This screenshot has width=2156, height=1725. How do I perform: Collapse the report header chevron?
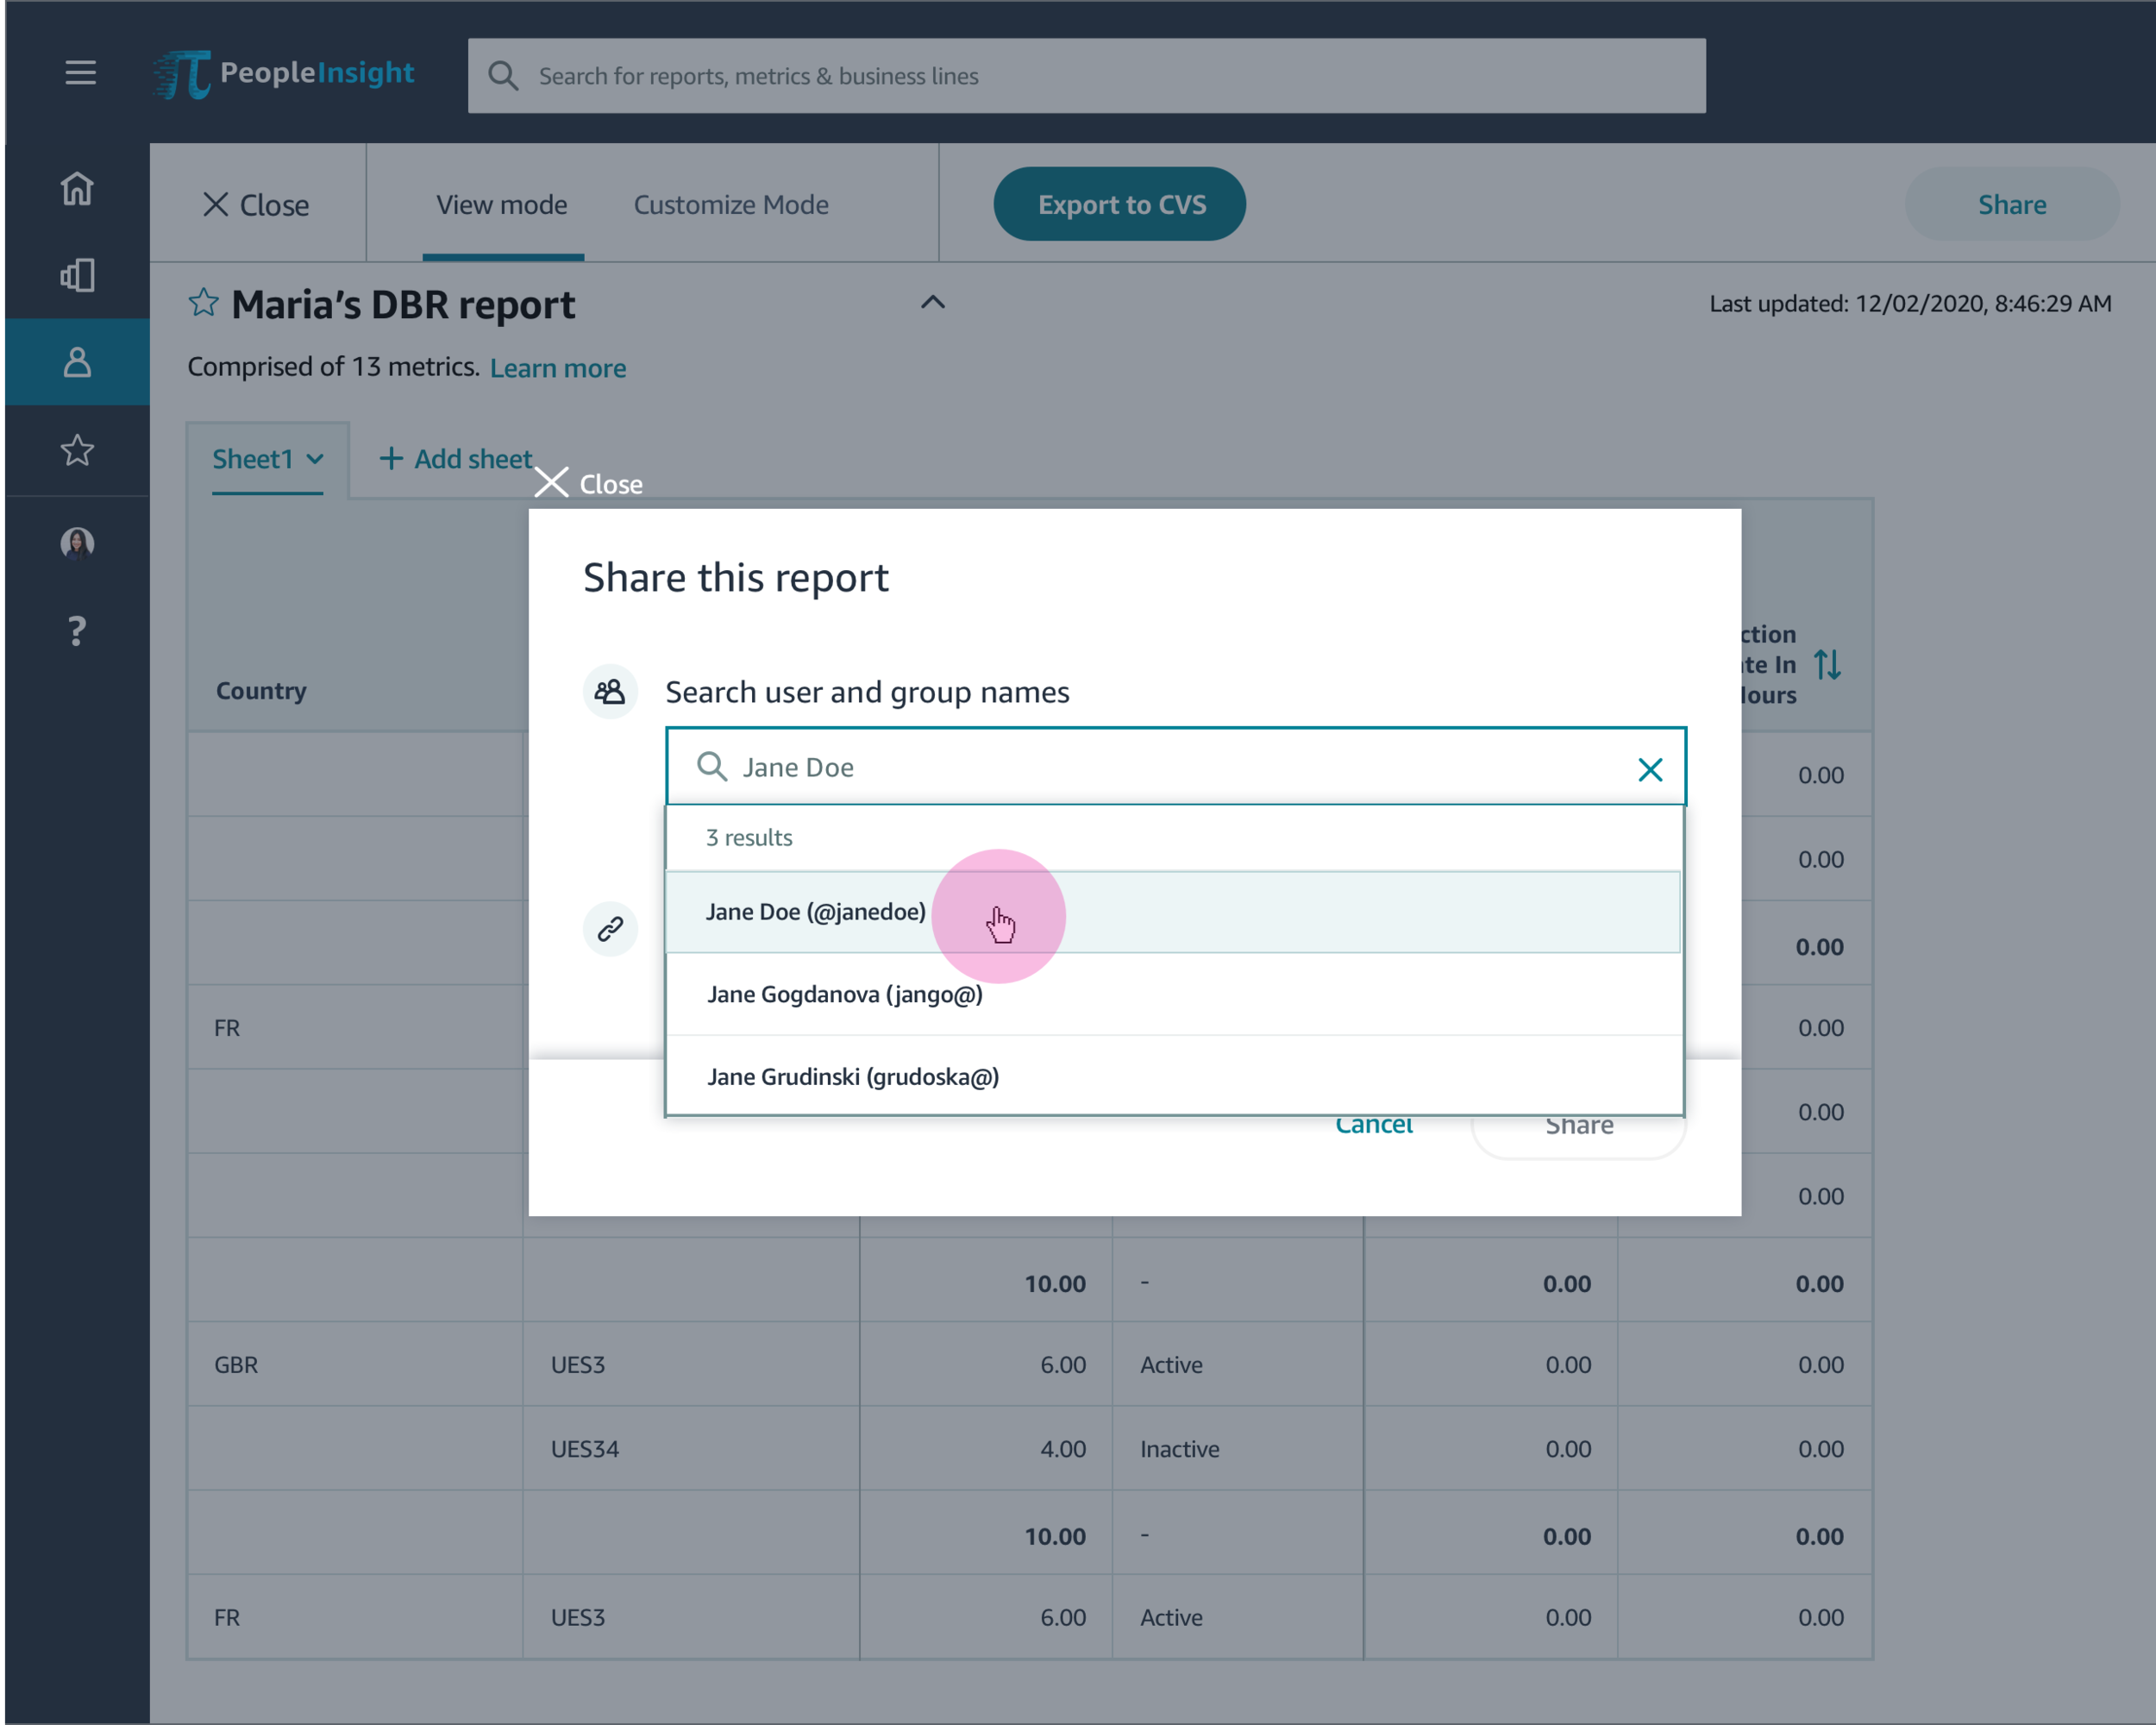click(x=932, y=302)
